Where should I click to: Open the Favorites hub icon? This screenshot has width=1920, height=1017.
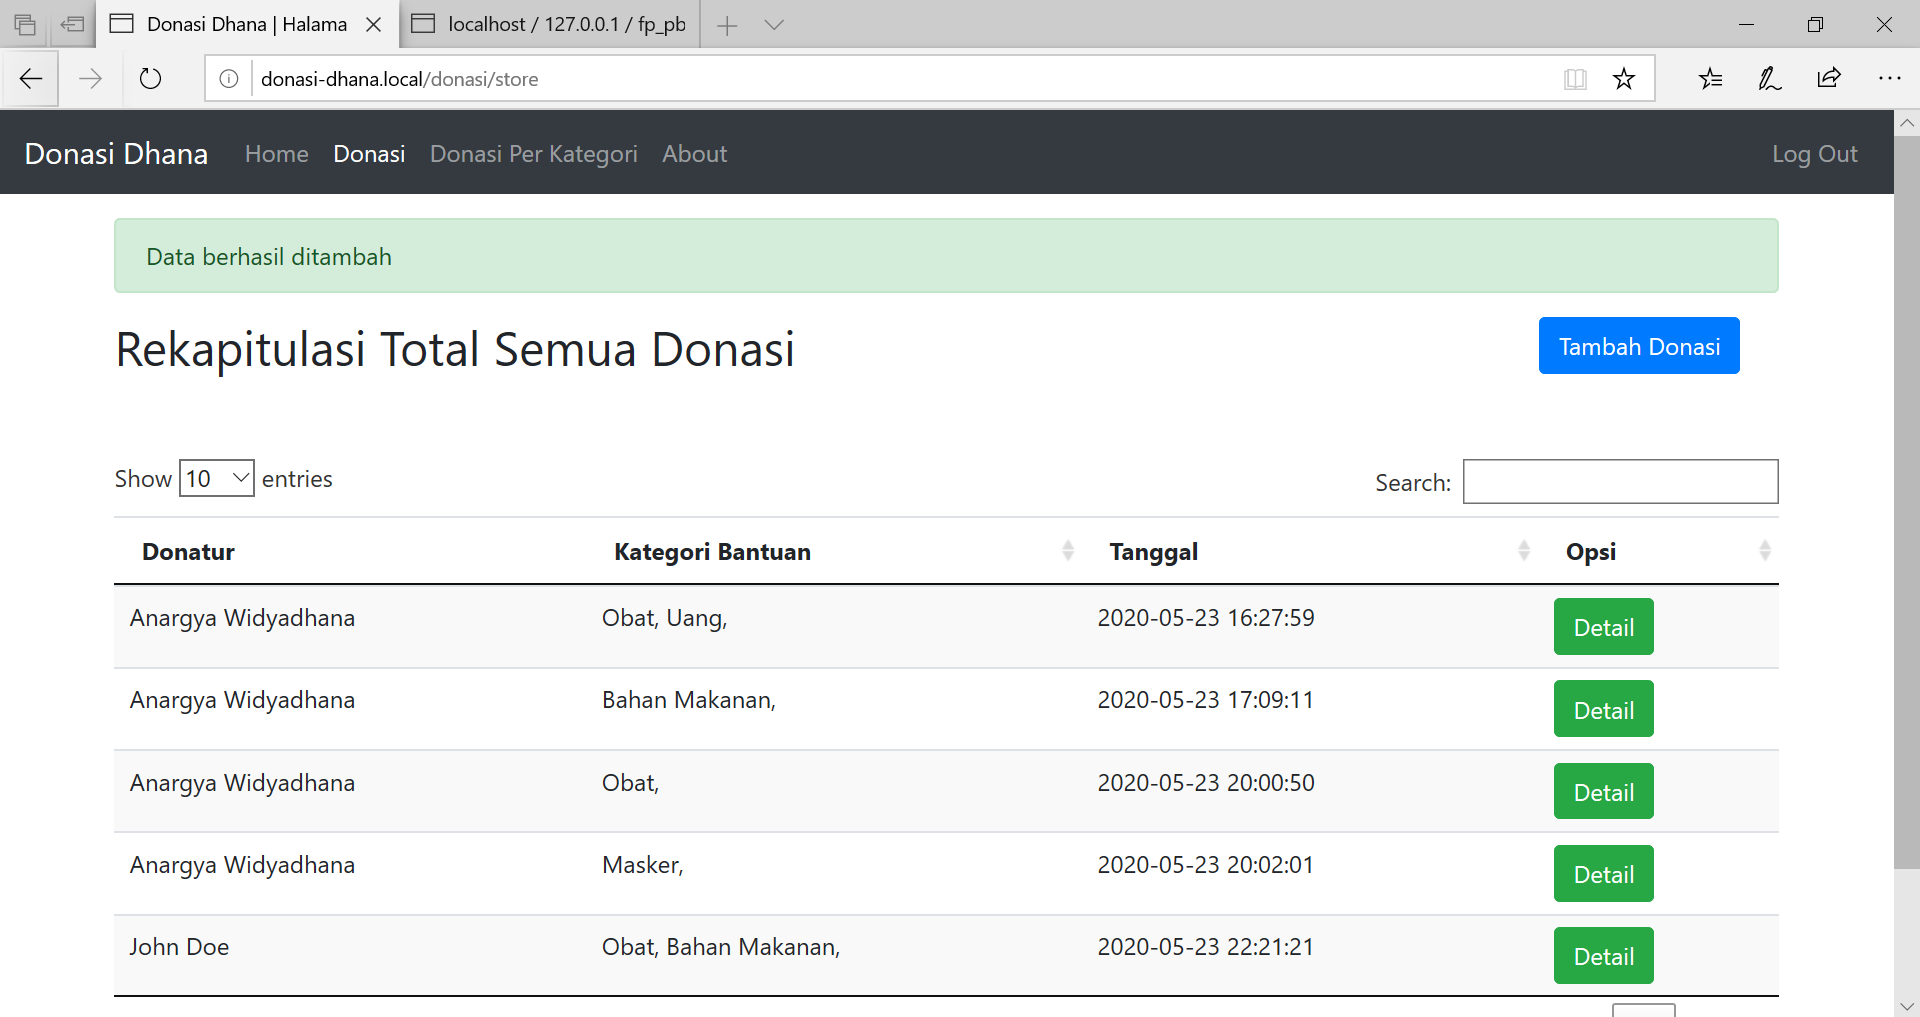[1711, 79]
